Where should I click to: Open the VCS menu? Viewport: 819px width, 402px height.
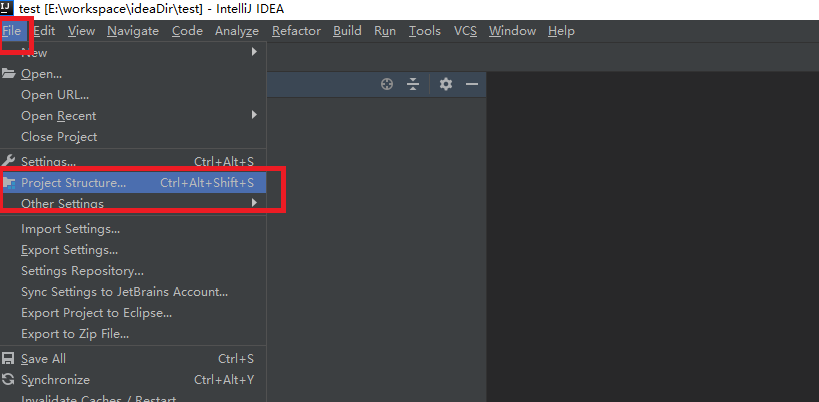click(x=465, y=31)
